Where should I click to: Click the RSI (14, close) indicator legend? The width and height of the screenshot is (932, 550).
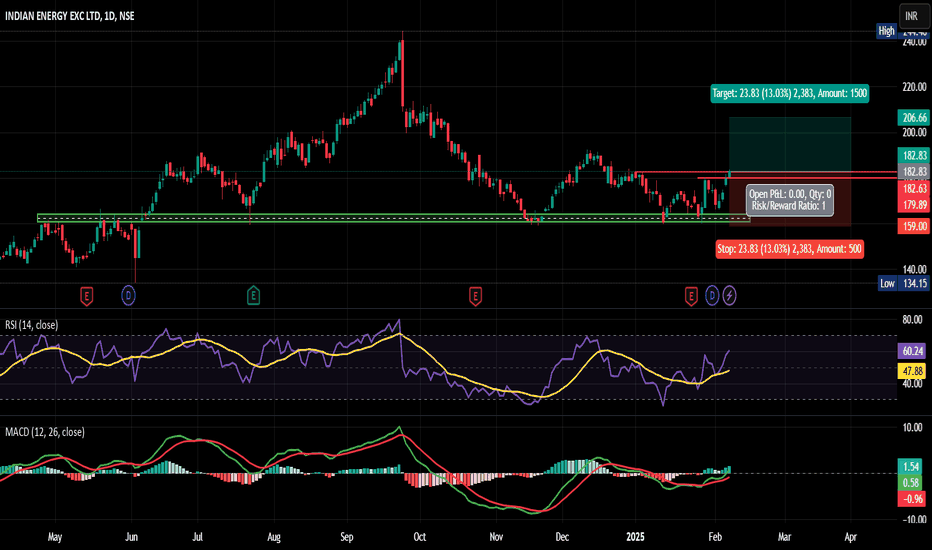32,325
